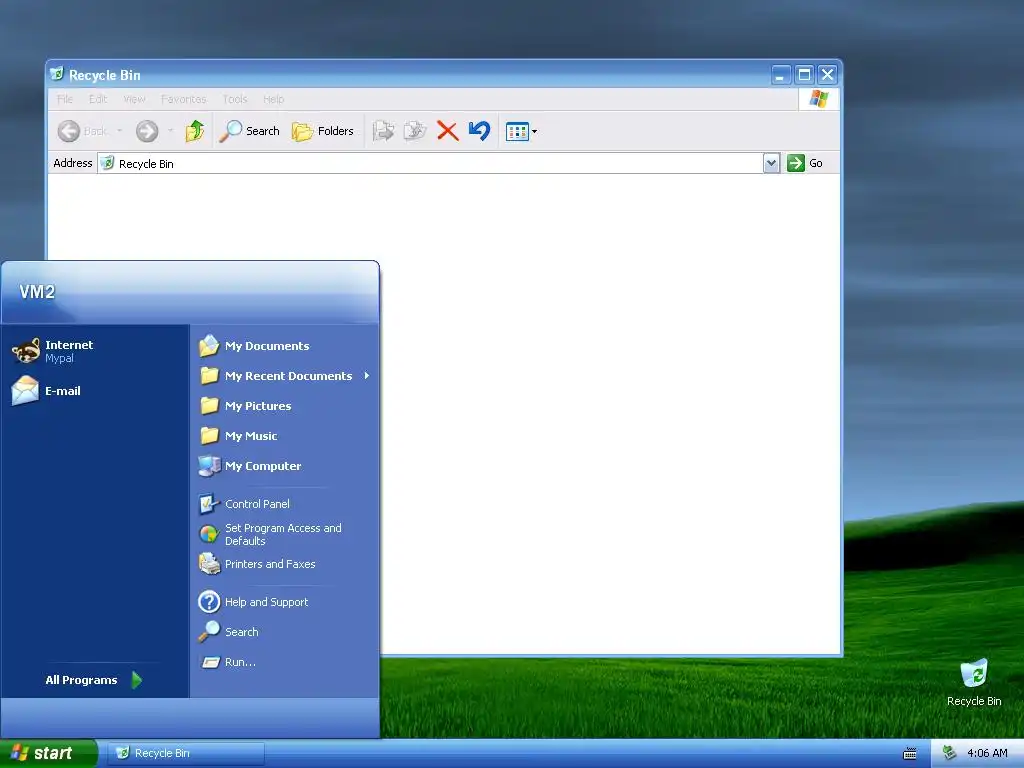1024x768 pixels.
Task: Open the Help menu in Recycle Bin
Action: pos(274,99)
